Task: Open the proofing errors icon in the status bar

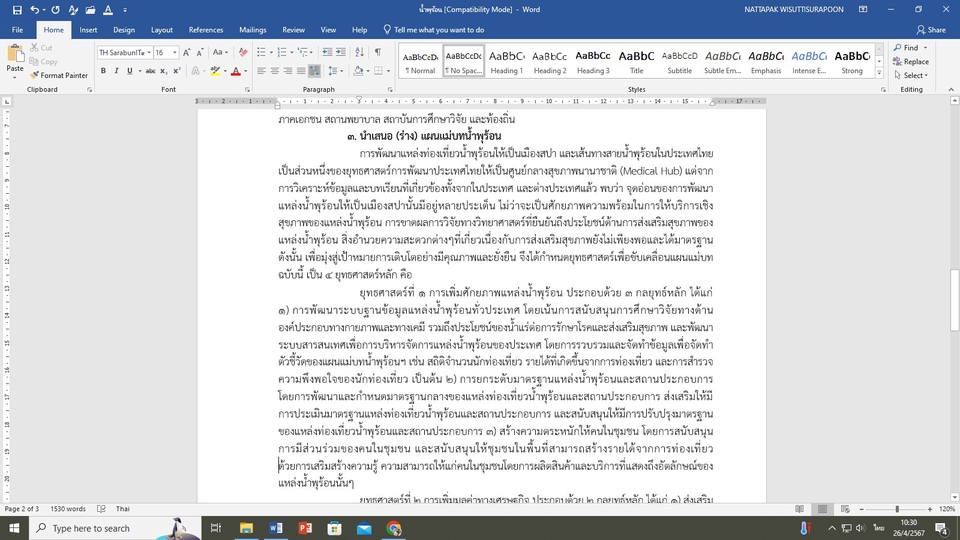Action: pos(102,509)
